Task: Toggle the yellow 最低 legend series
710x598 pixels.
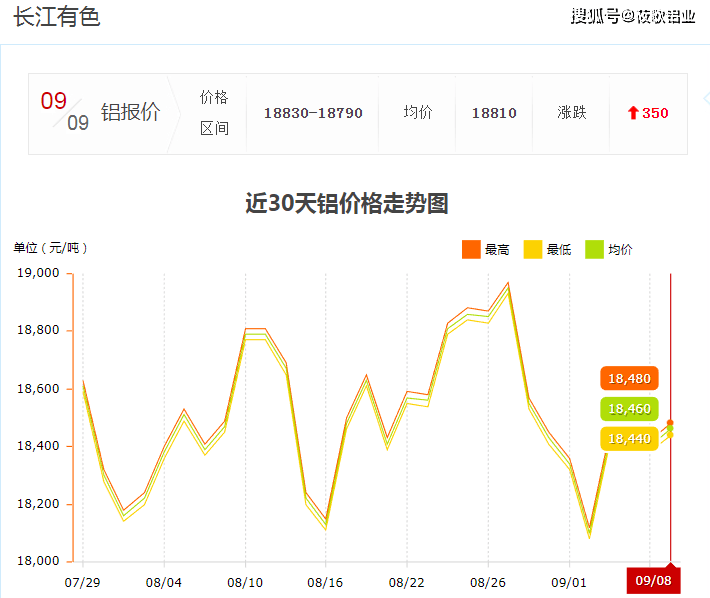Action: [533, 250]
